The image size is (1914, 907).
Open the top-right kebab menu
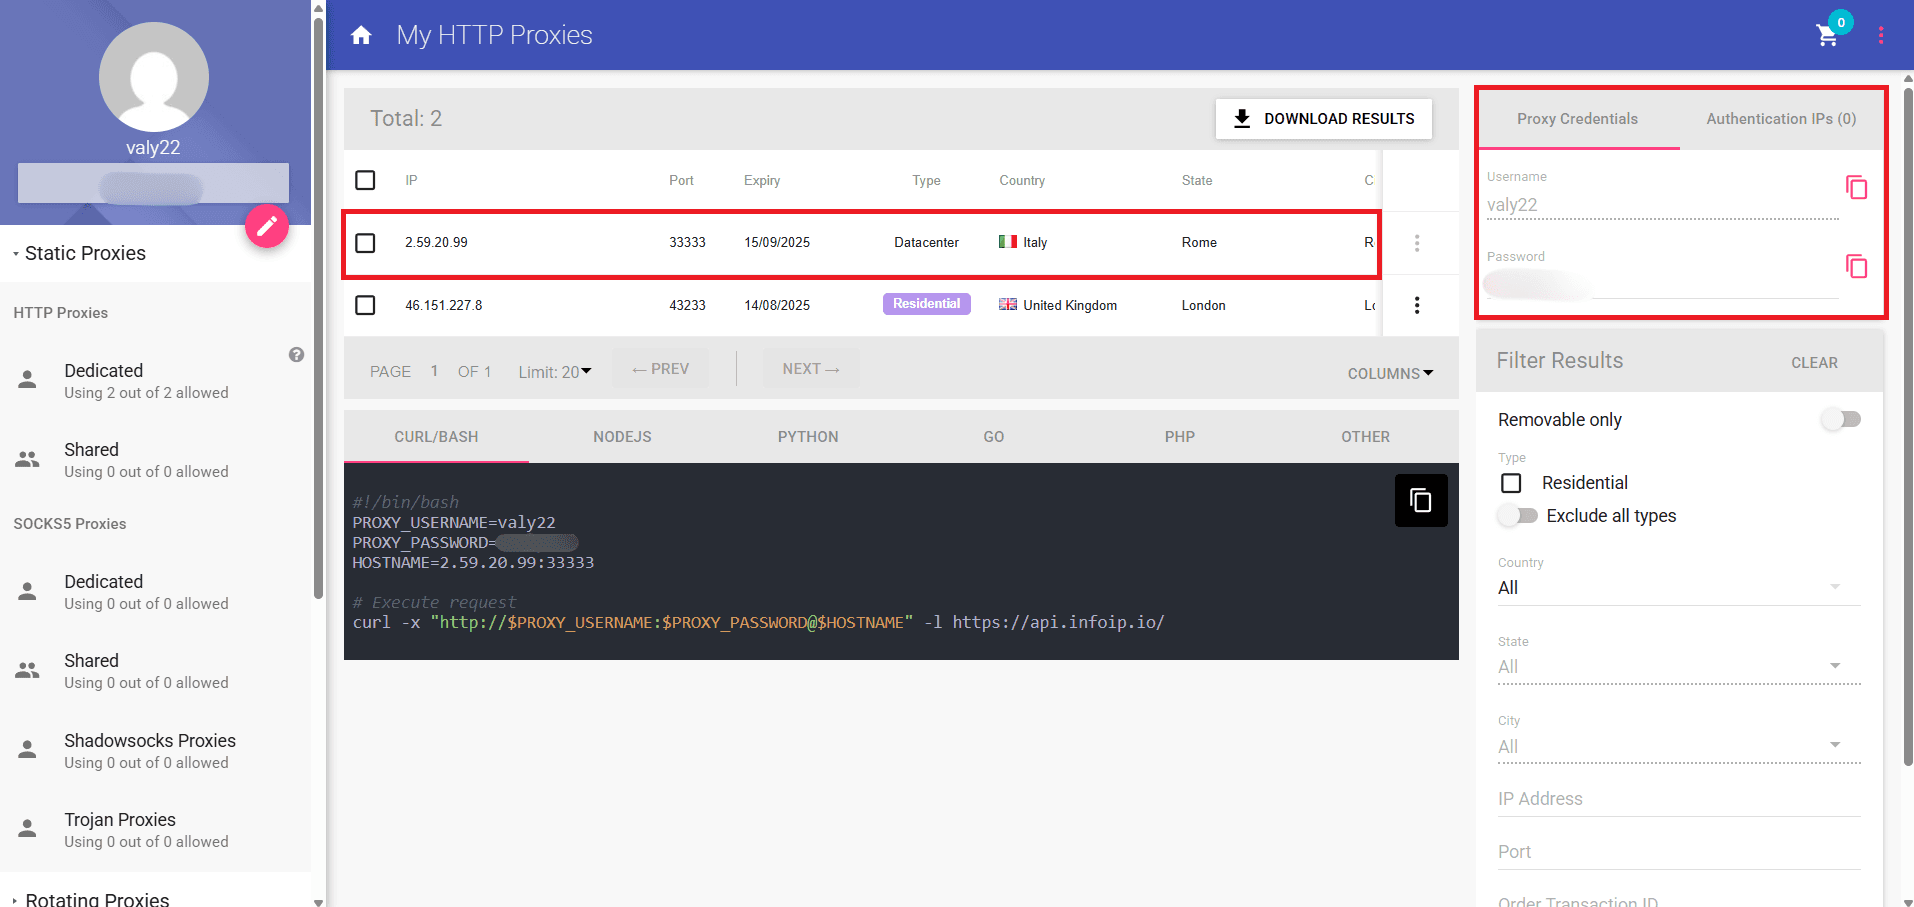[1881, 35]
